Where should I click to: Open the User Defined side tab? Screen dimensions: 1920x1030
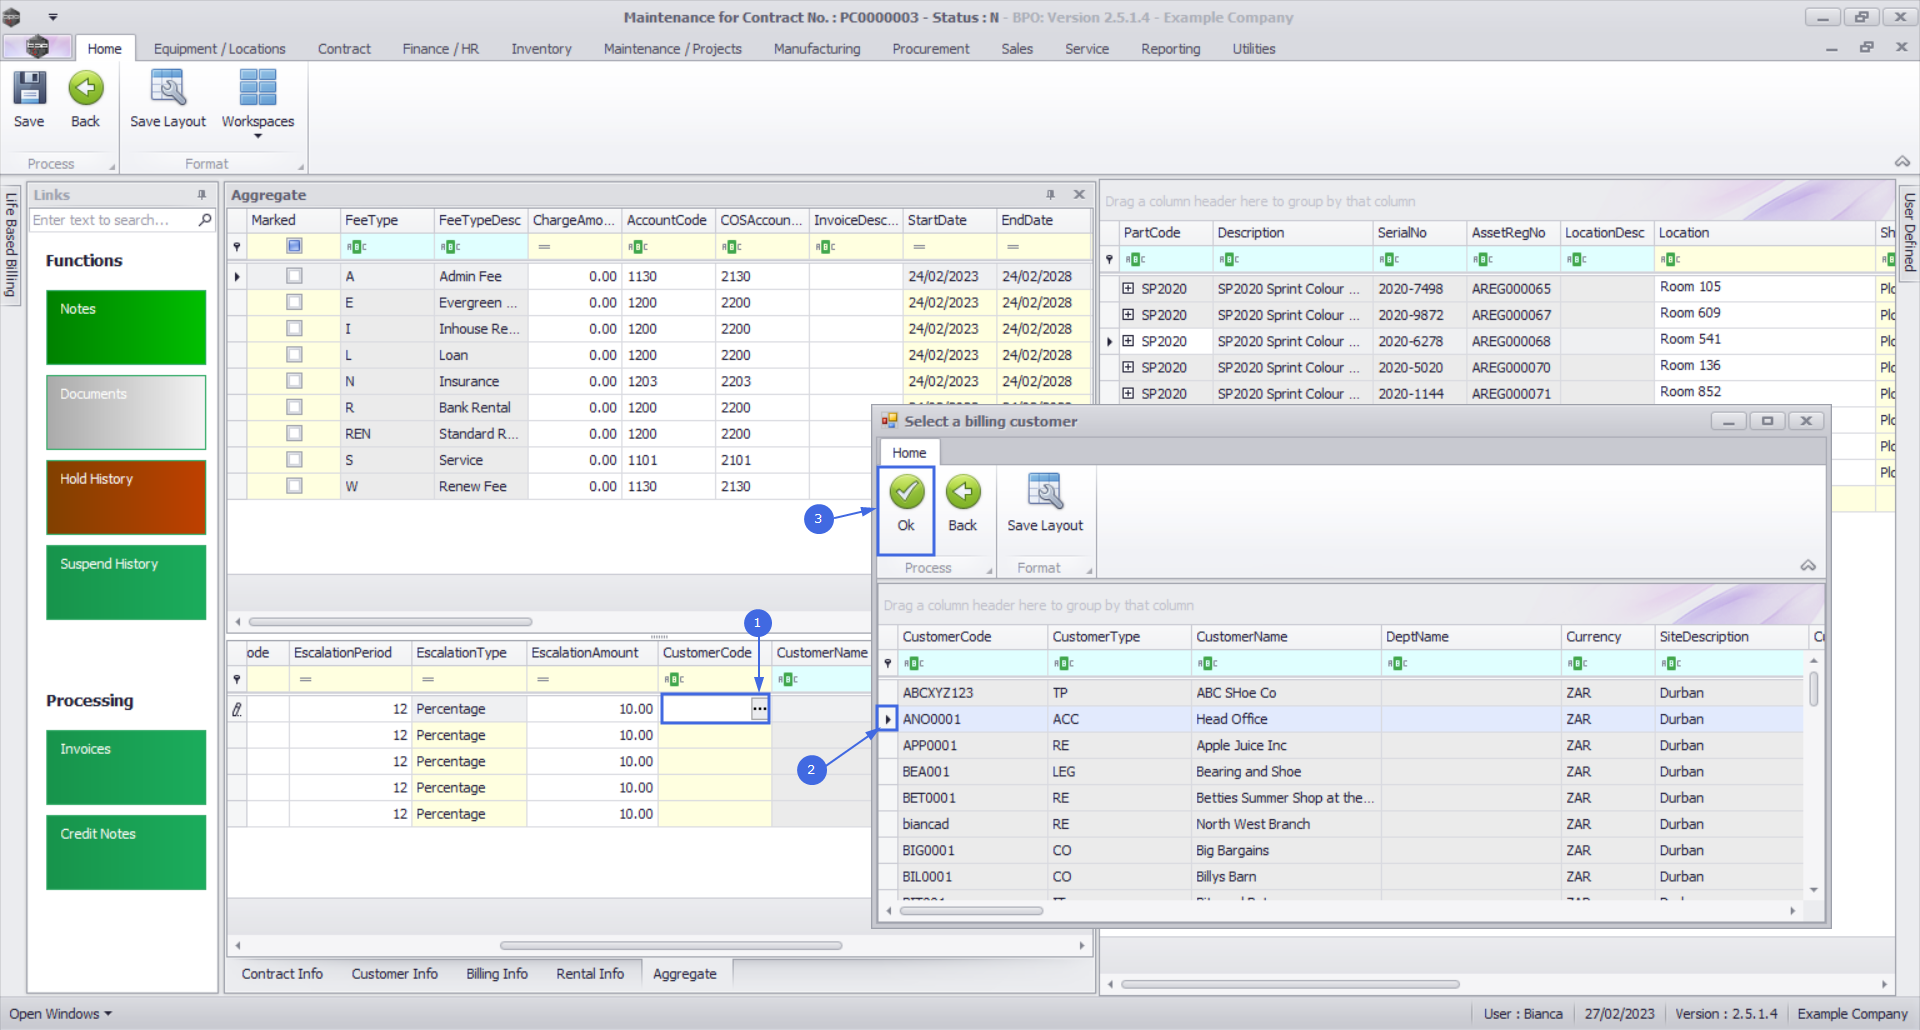click(x=1909, y=233)
